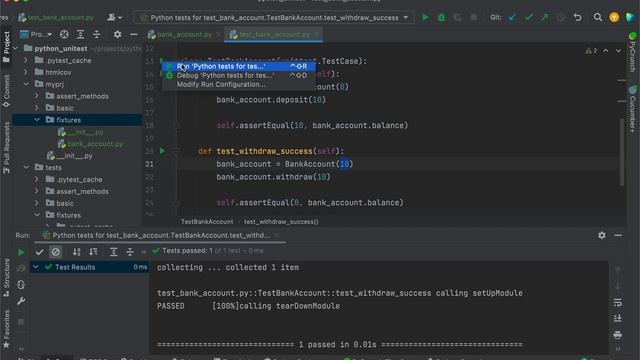Click run gutter icon beside test_withdraw_success
Image resolution: width=640 pixels, height=360 pixels.
pos(162,151)
